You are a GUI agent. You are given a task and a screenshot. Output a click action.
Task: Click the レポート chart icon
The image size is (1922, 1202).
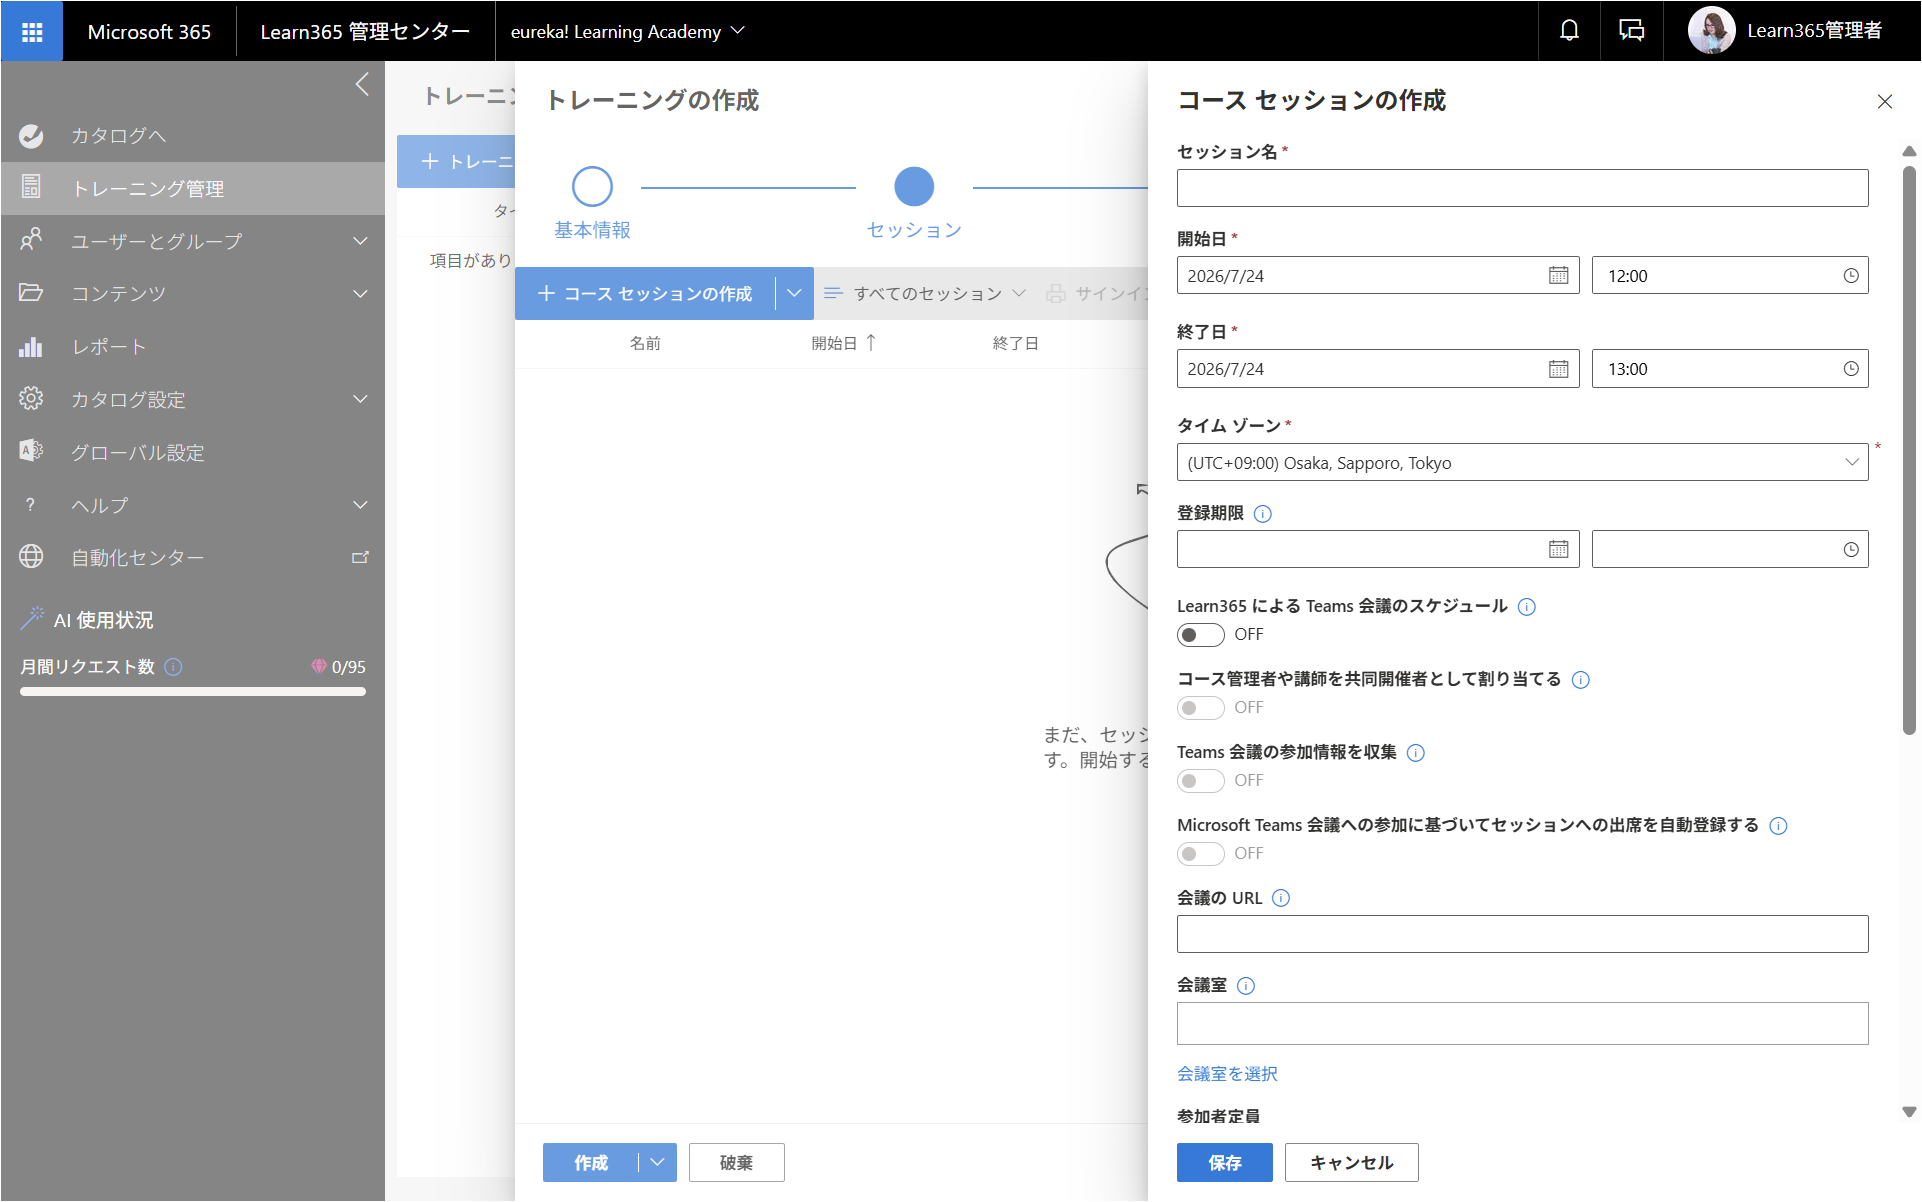coord(31,347)
